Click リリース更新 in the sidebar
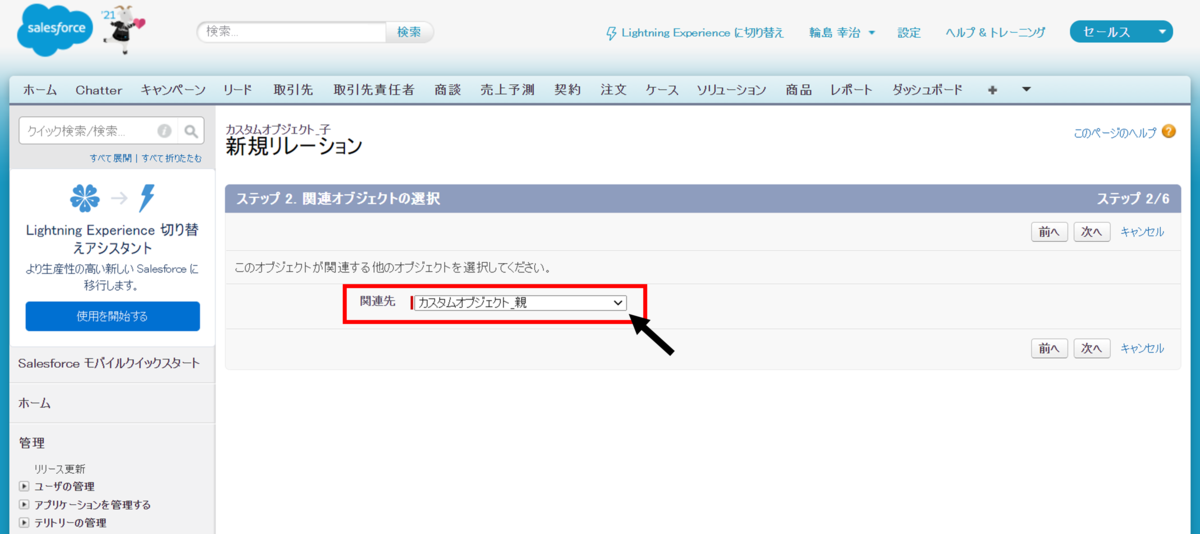1200x534 pixels. (x=59, y=469)
